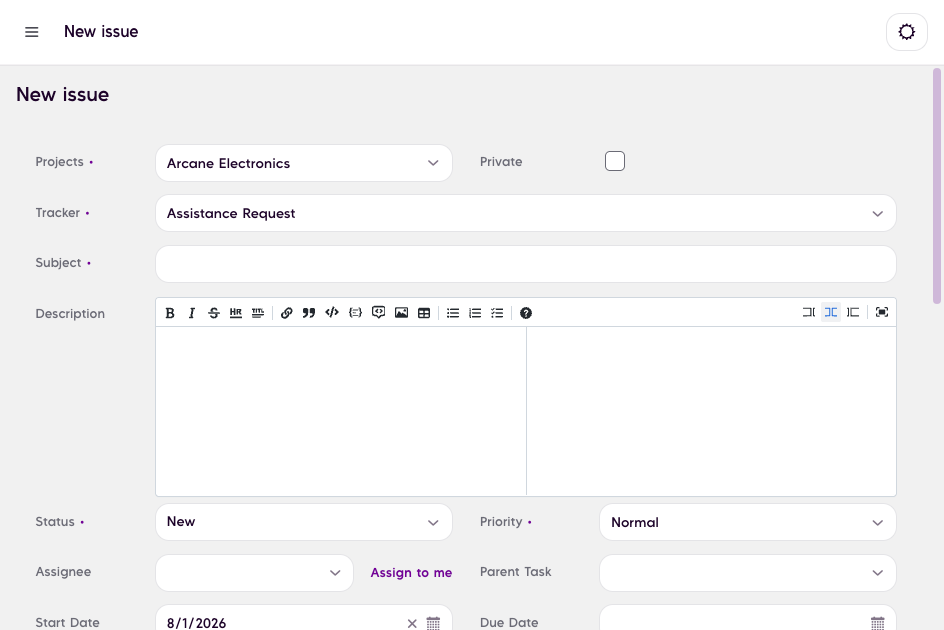Insert a code block with braces
The image size is (944, 630).
tap(355, 313)
